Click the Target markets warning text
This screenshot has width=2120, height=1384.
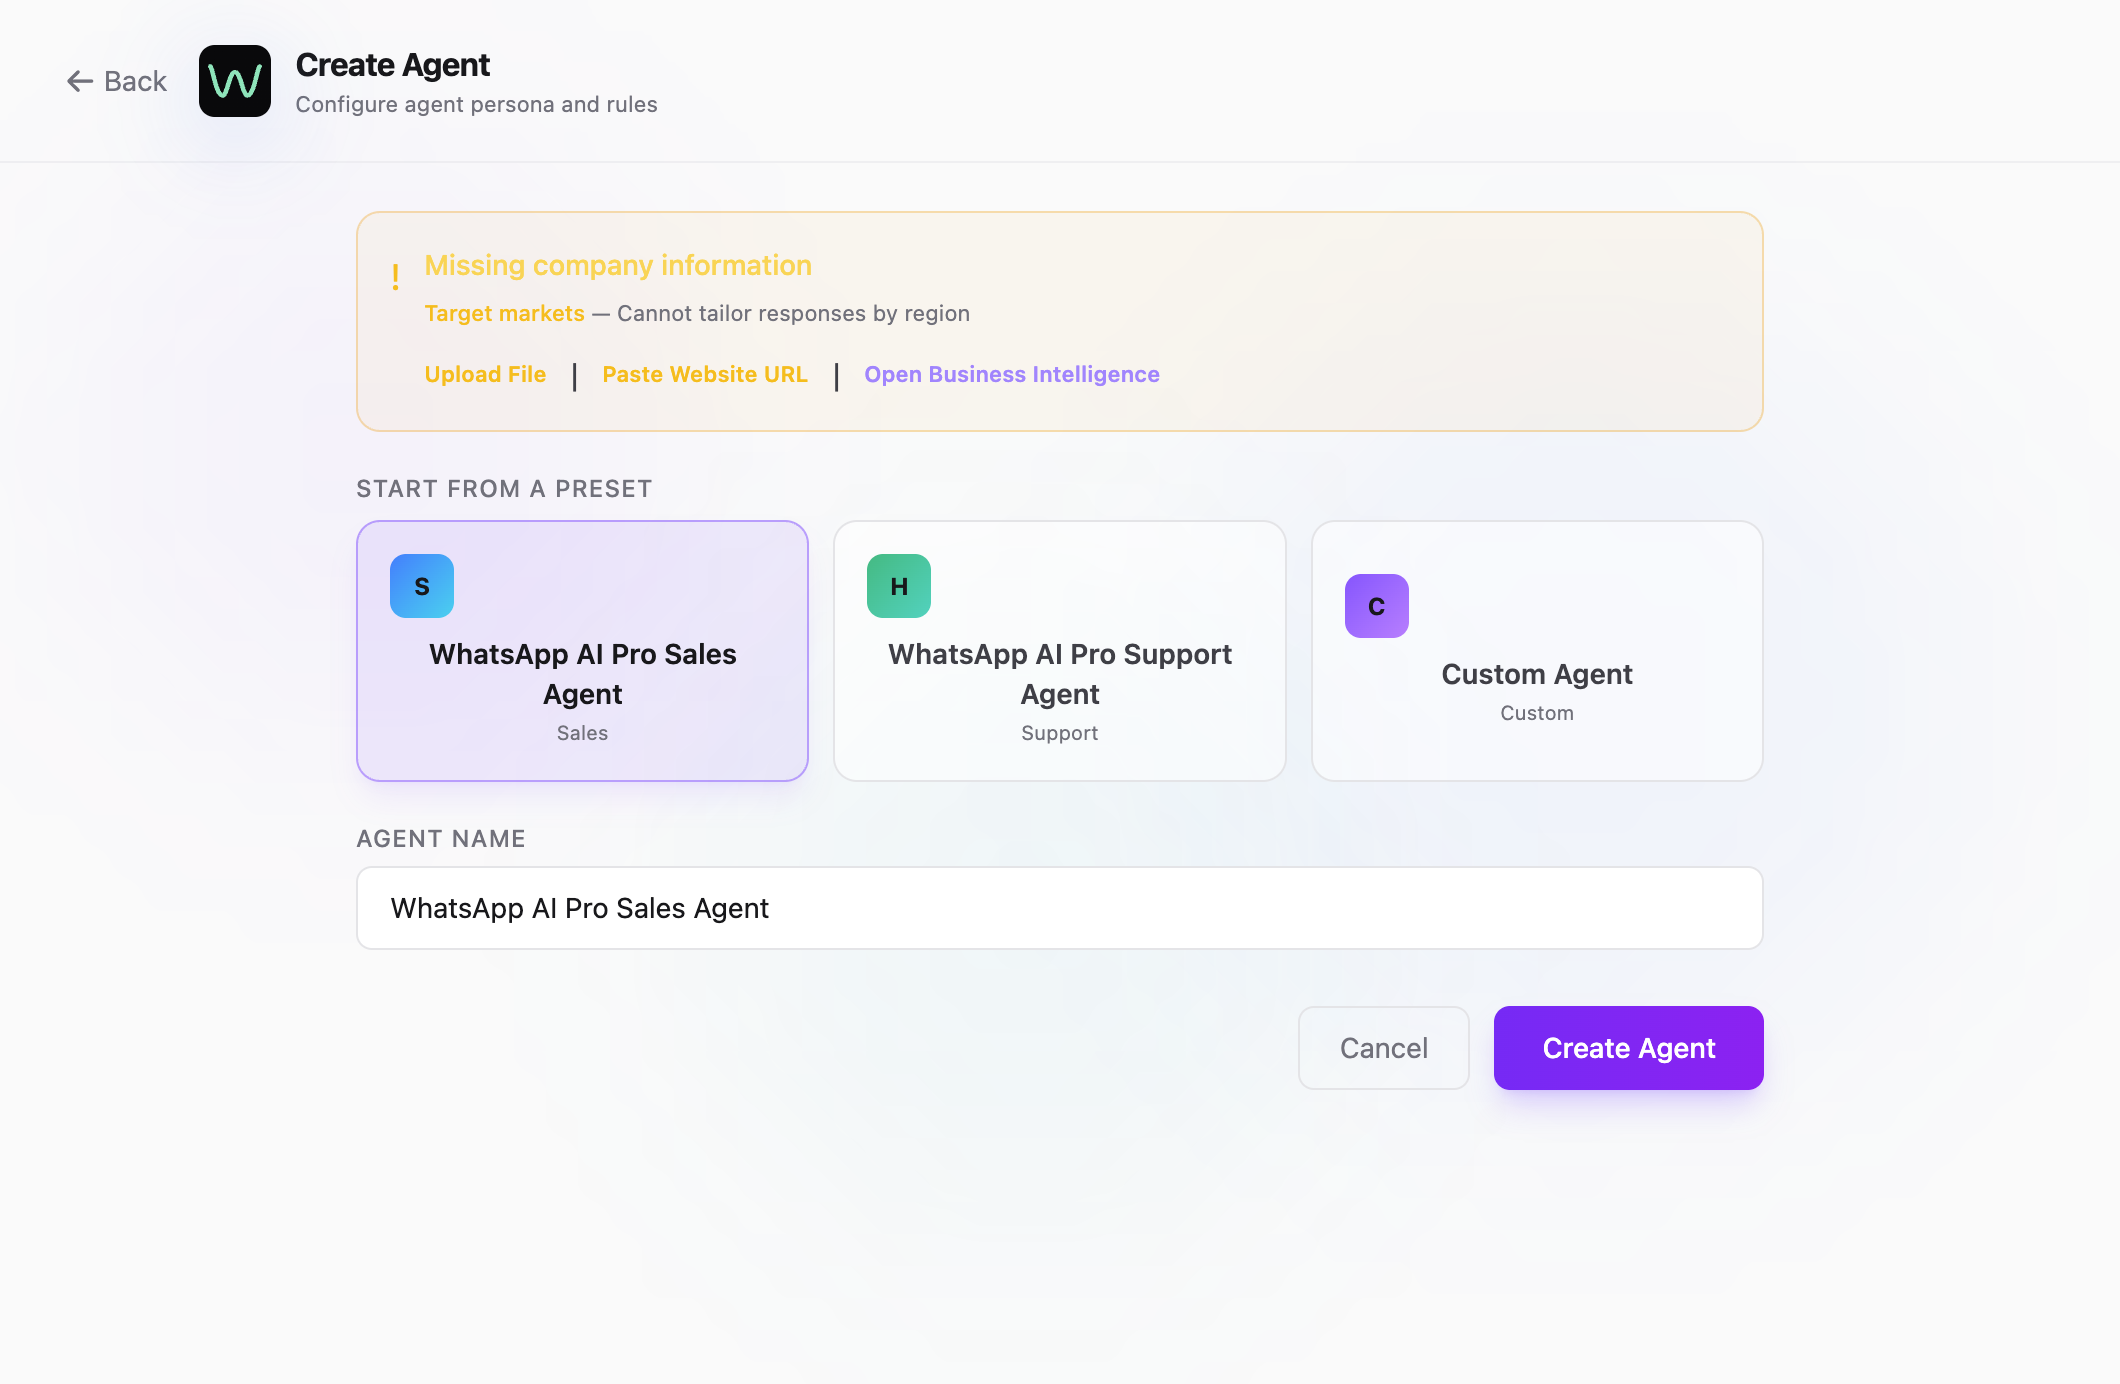click(504, 313)
